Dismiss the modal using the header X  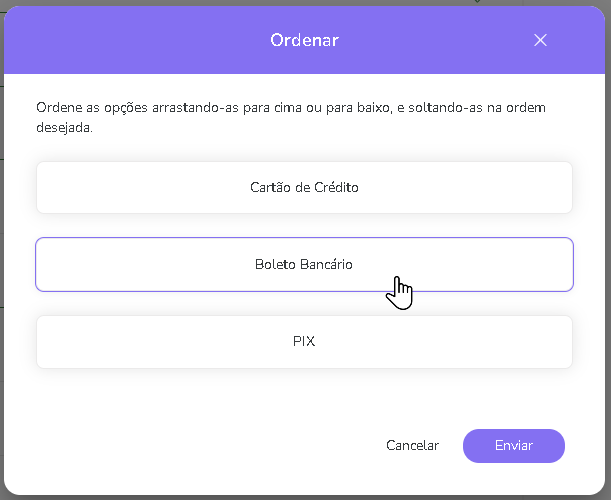pos(540,40)
